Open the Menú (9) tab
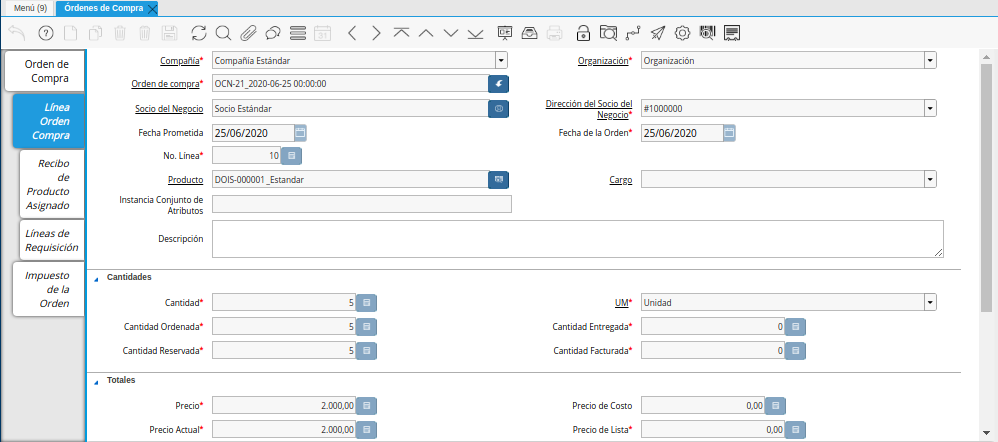Screen dimensions: 998x442 (29, 8)
